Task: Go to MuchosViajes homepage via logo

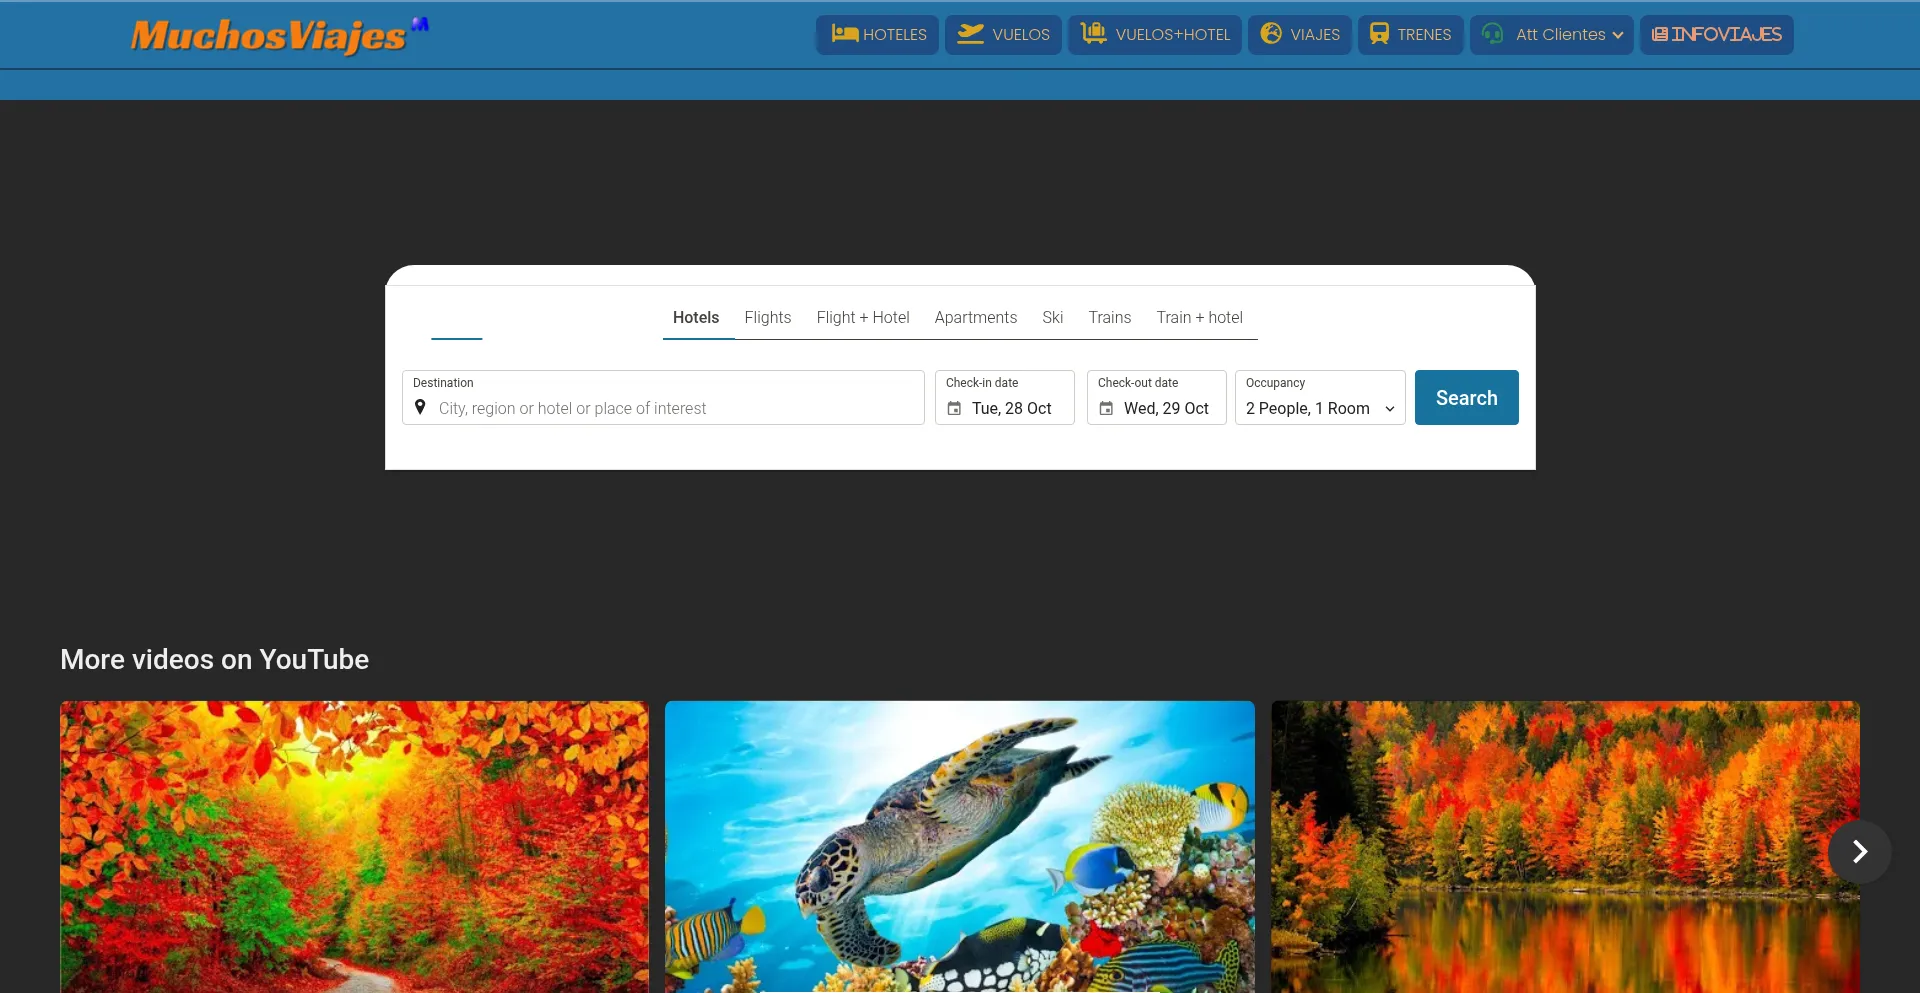Action: [x=268, y=36]
